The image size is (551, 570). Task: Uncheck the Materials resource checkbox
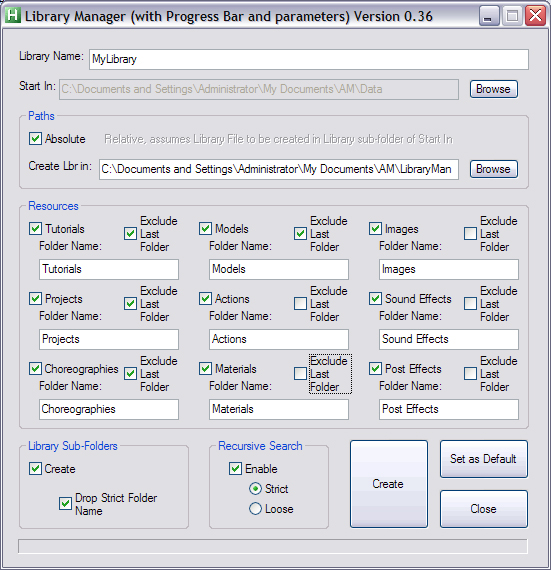click(x=205, y=369)
